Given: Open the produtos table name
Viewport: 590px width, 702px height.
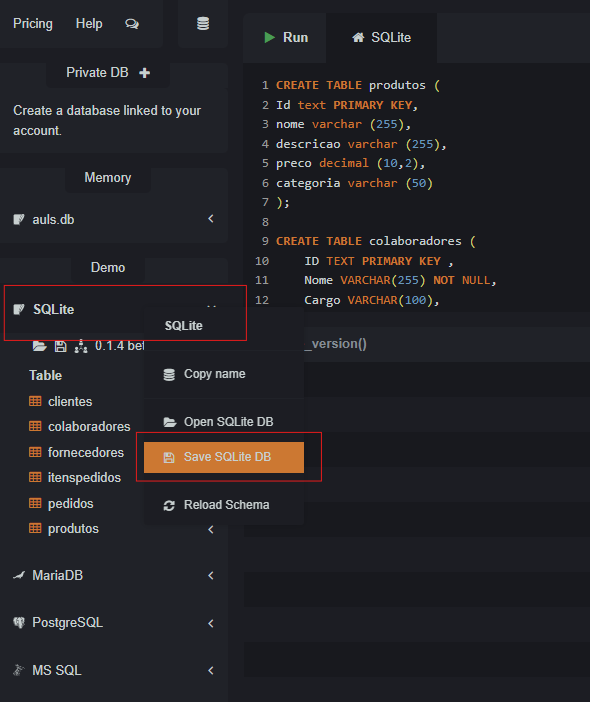Looking at the screenshot, I should (x=73, y=529).
